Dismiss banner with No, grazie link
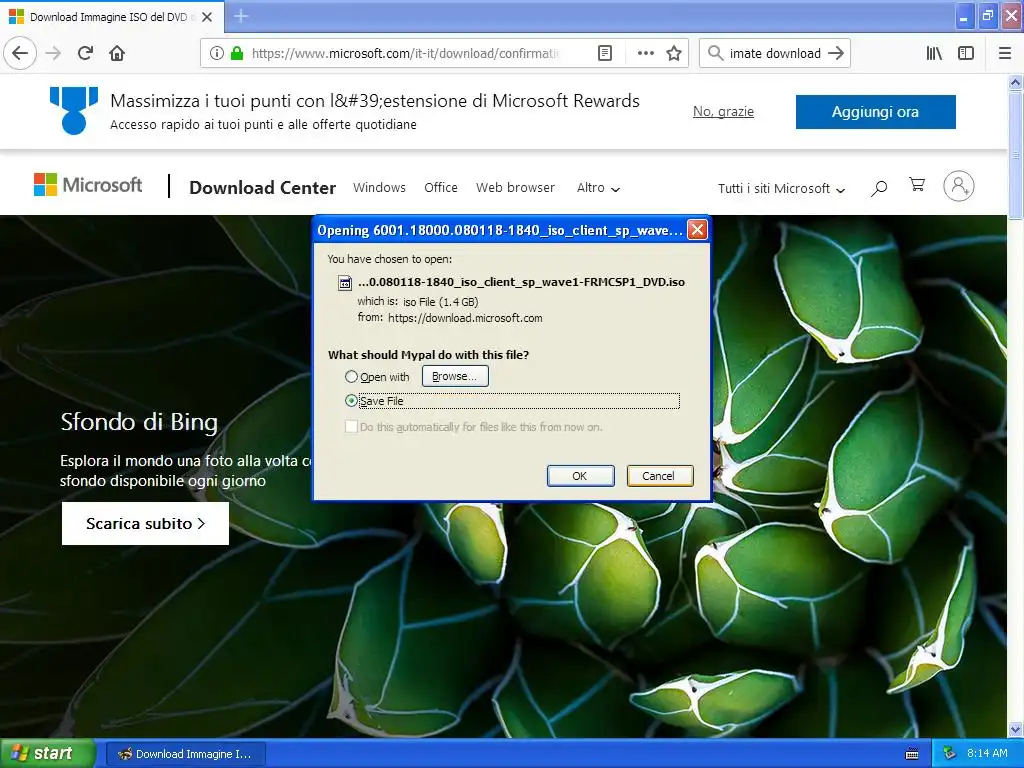 723,112
